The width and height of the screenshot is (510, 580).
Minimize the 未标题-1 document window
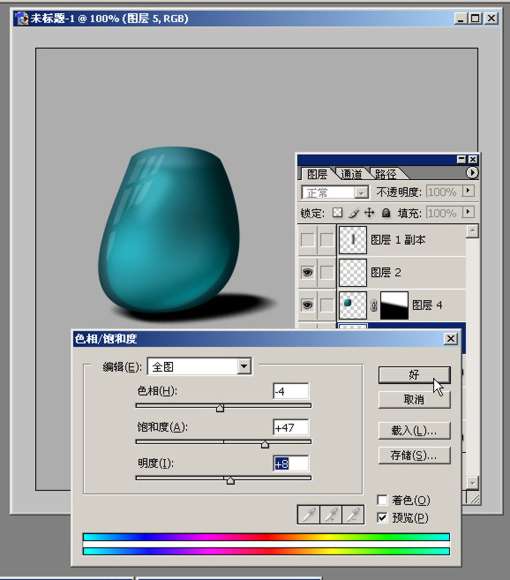click(460, 18)
